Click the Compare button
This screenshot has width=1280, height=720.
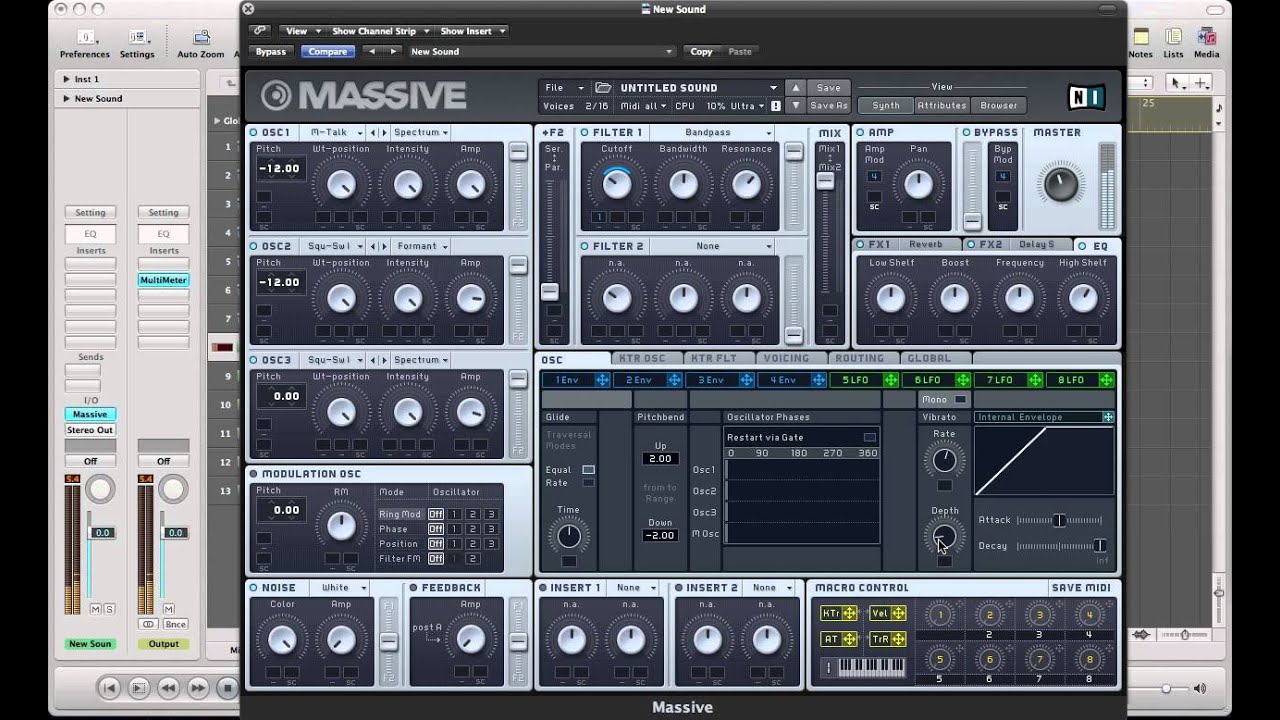pyautogui.click(x=328, y=52)
